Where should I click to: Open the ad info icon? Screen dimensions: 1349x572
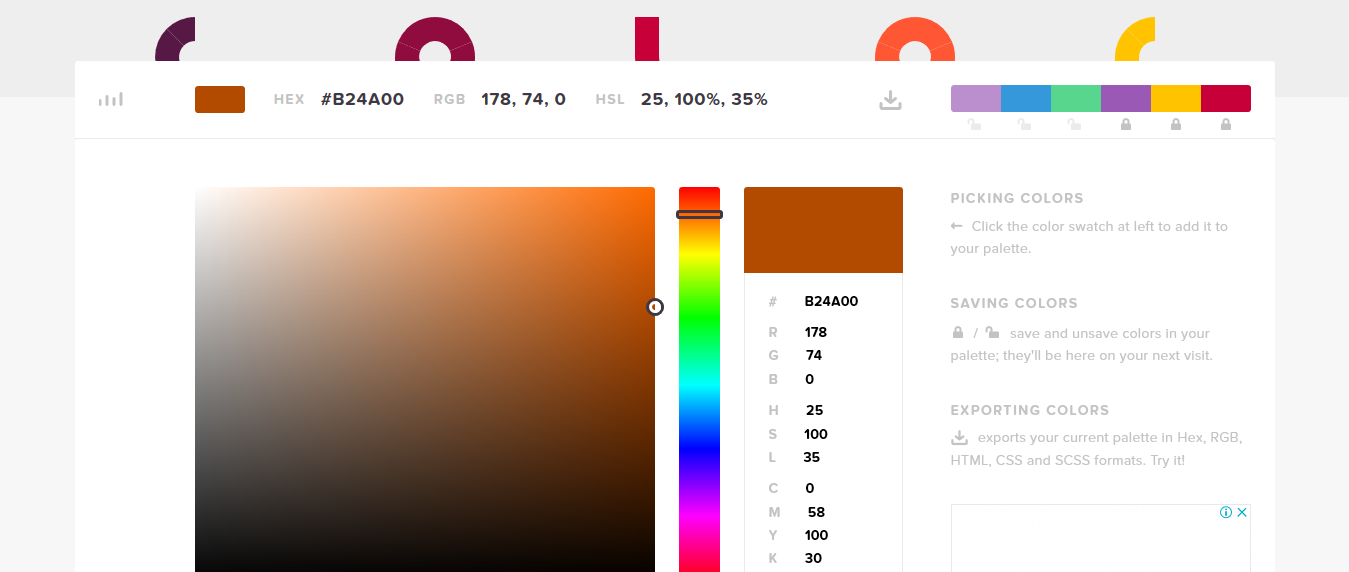[1225, 512]
